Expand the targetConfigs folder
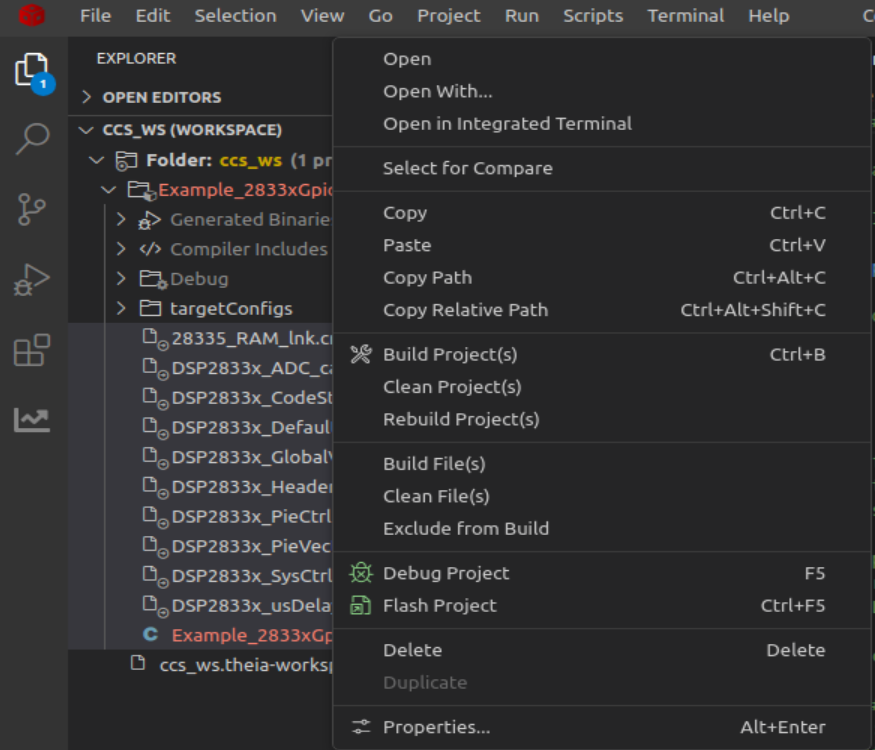 [x=121, y=308]
